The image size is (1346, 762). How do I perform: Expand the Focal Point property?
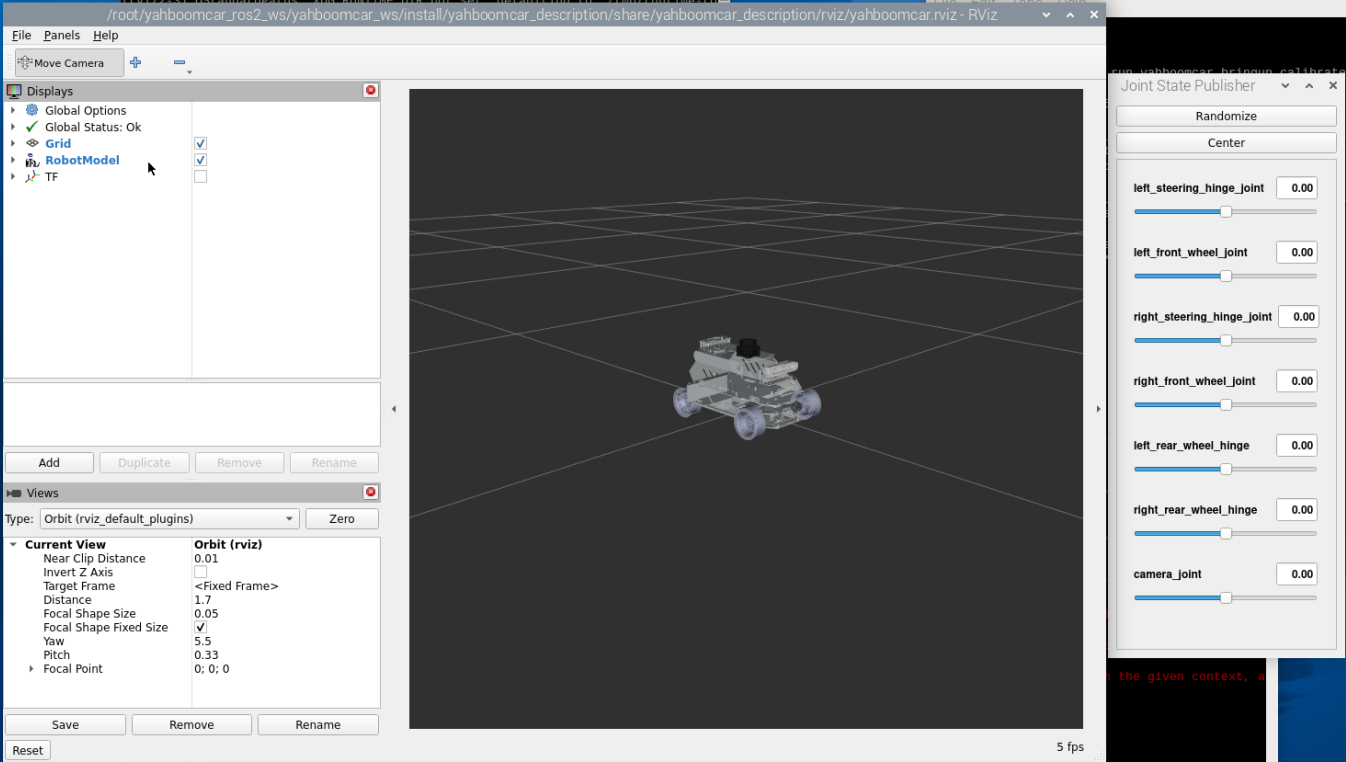tap(32, 669)
